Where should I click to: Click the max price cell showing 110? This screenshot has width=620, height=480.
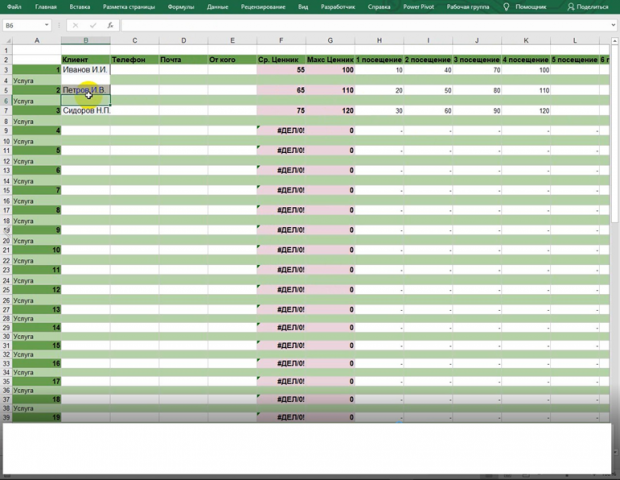point(330,91)
